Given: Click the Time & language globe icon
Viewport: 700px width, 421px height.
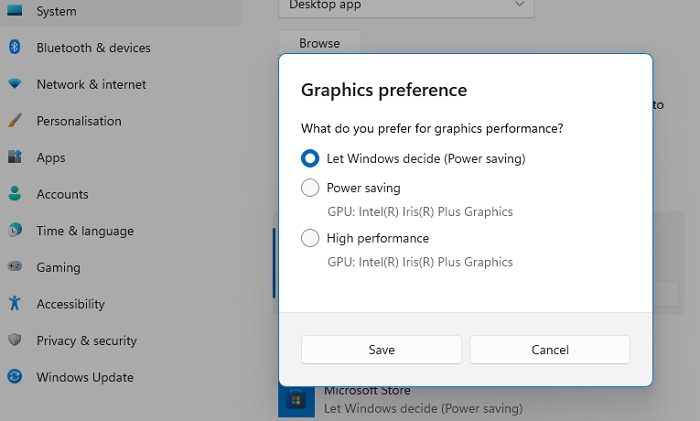Looking at the screenshot, I should click(x=15, y=231).
